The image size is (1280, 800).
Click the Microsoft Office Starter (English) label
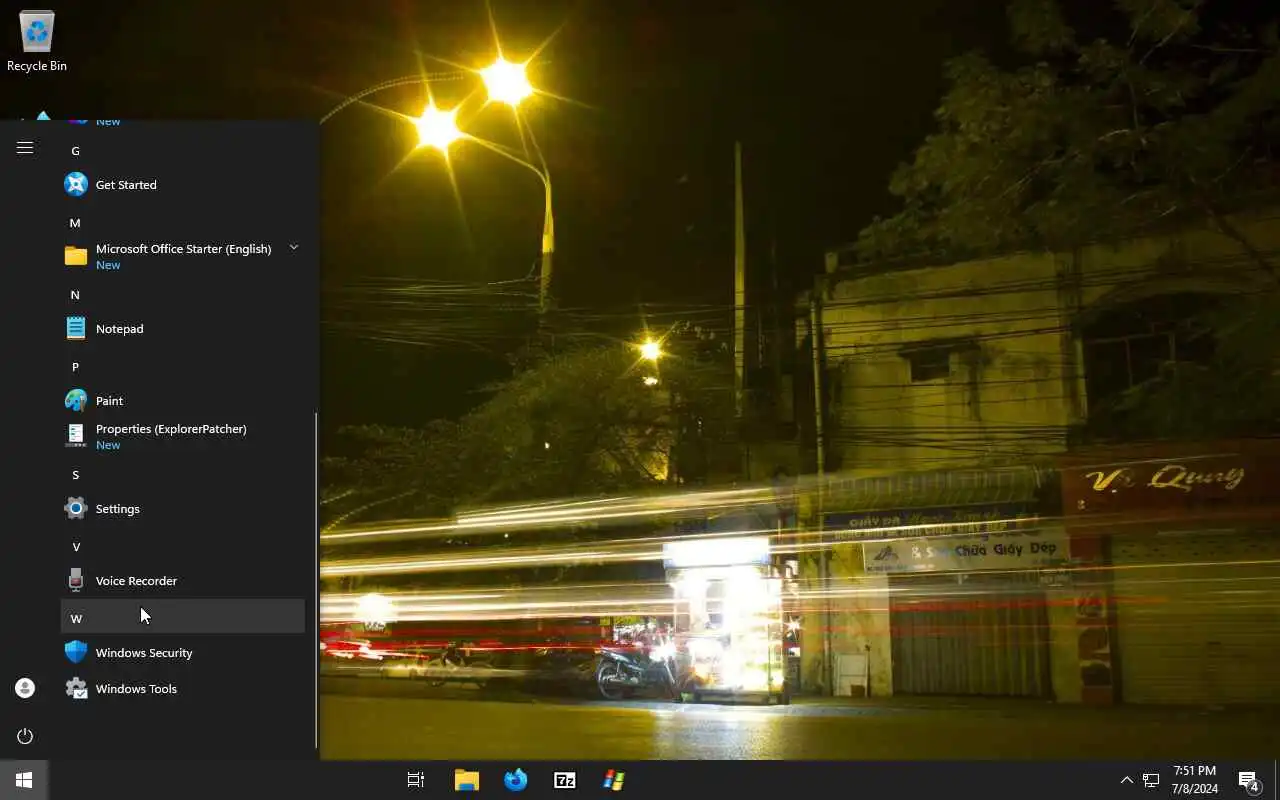pyautogui.click(x=183, y=249)
